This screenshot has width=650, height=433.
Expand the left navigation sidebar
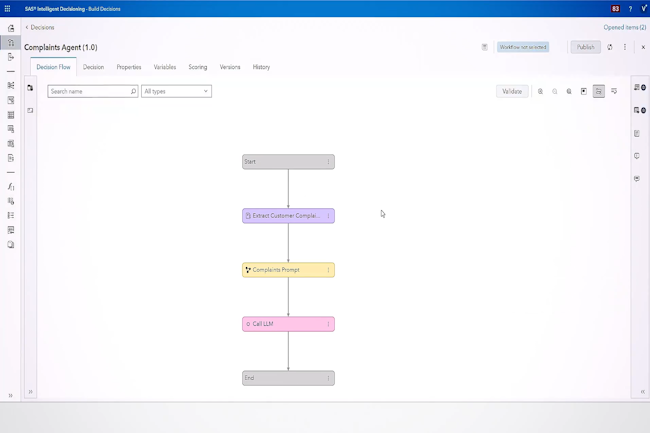[x=11, y=395]
